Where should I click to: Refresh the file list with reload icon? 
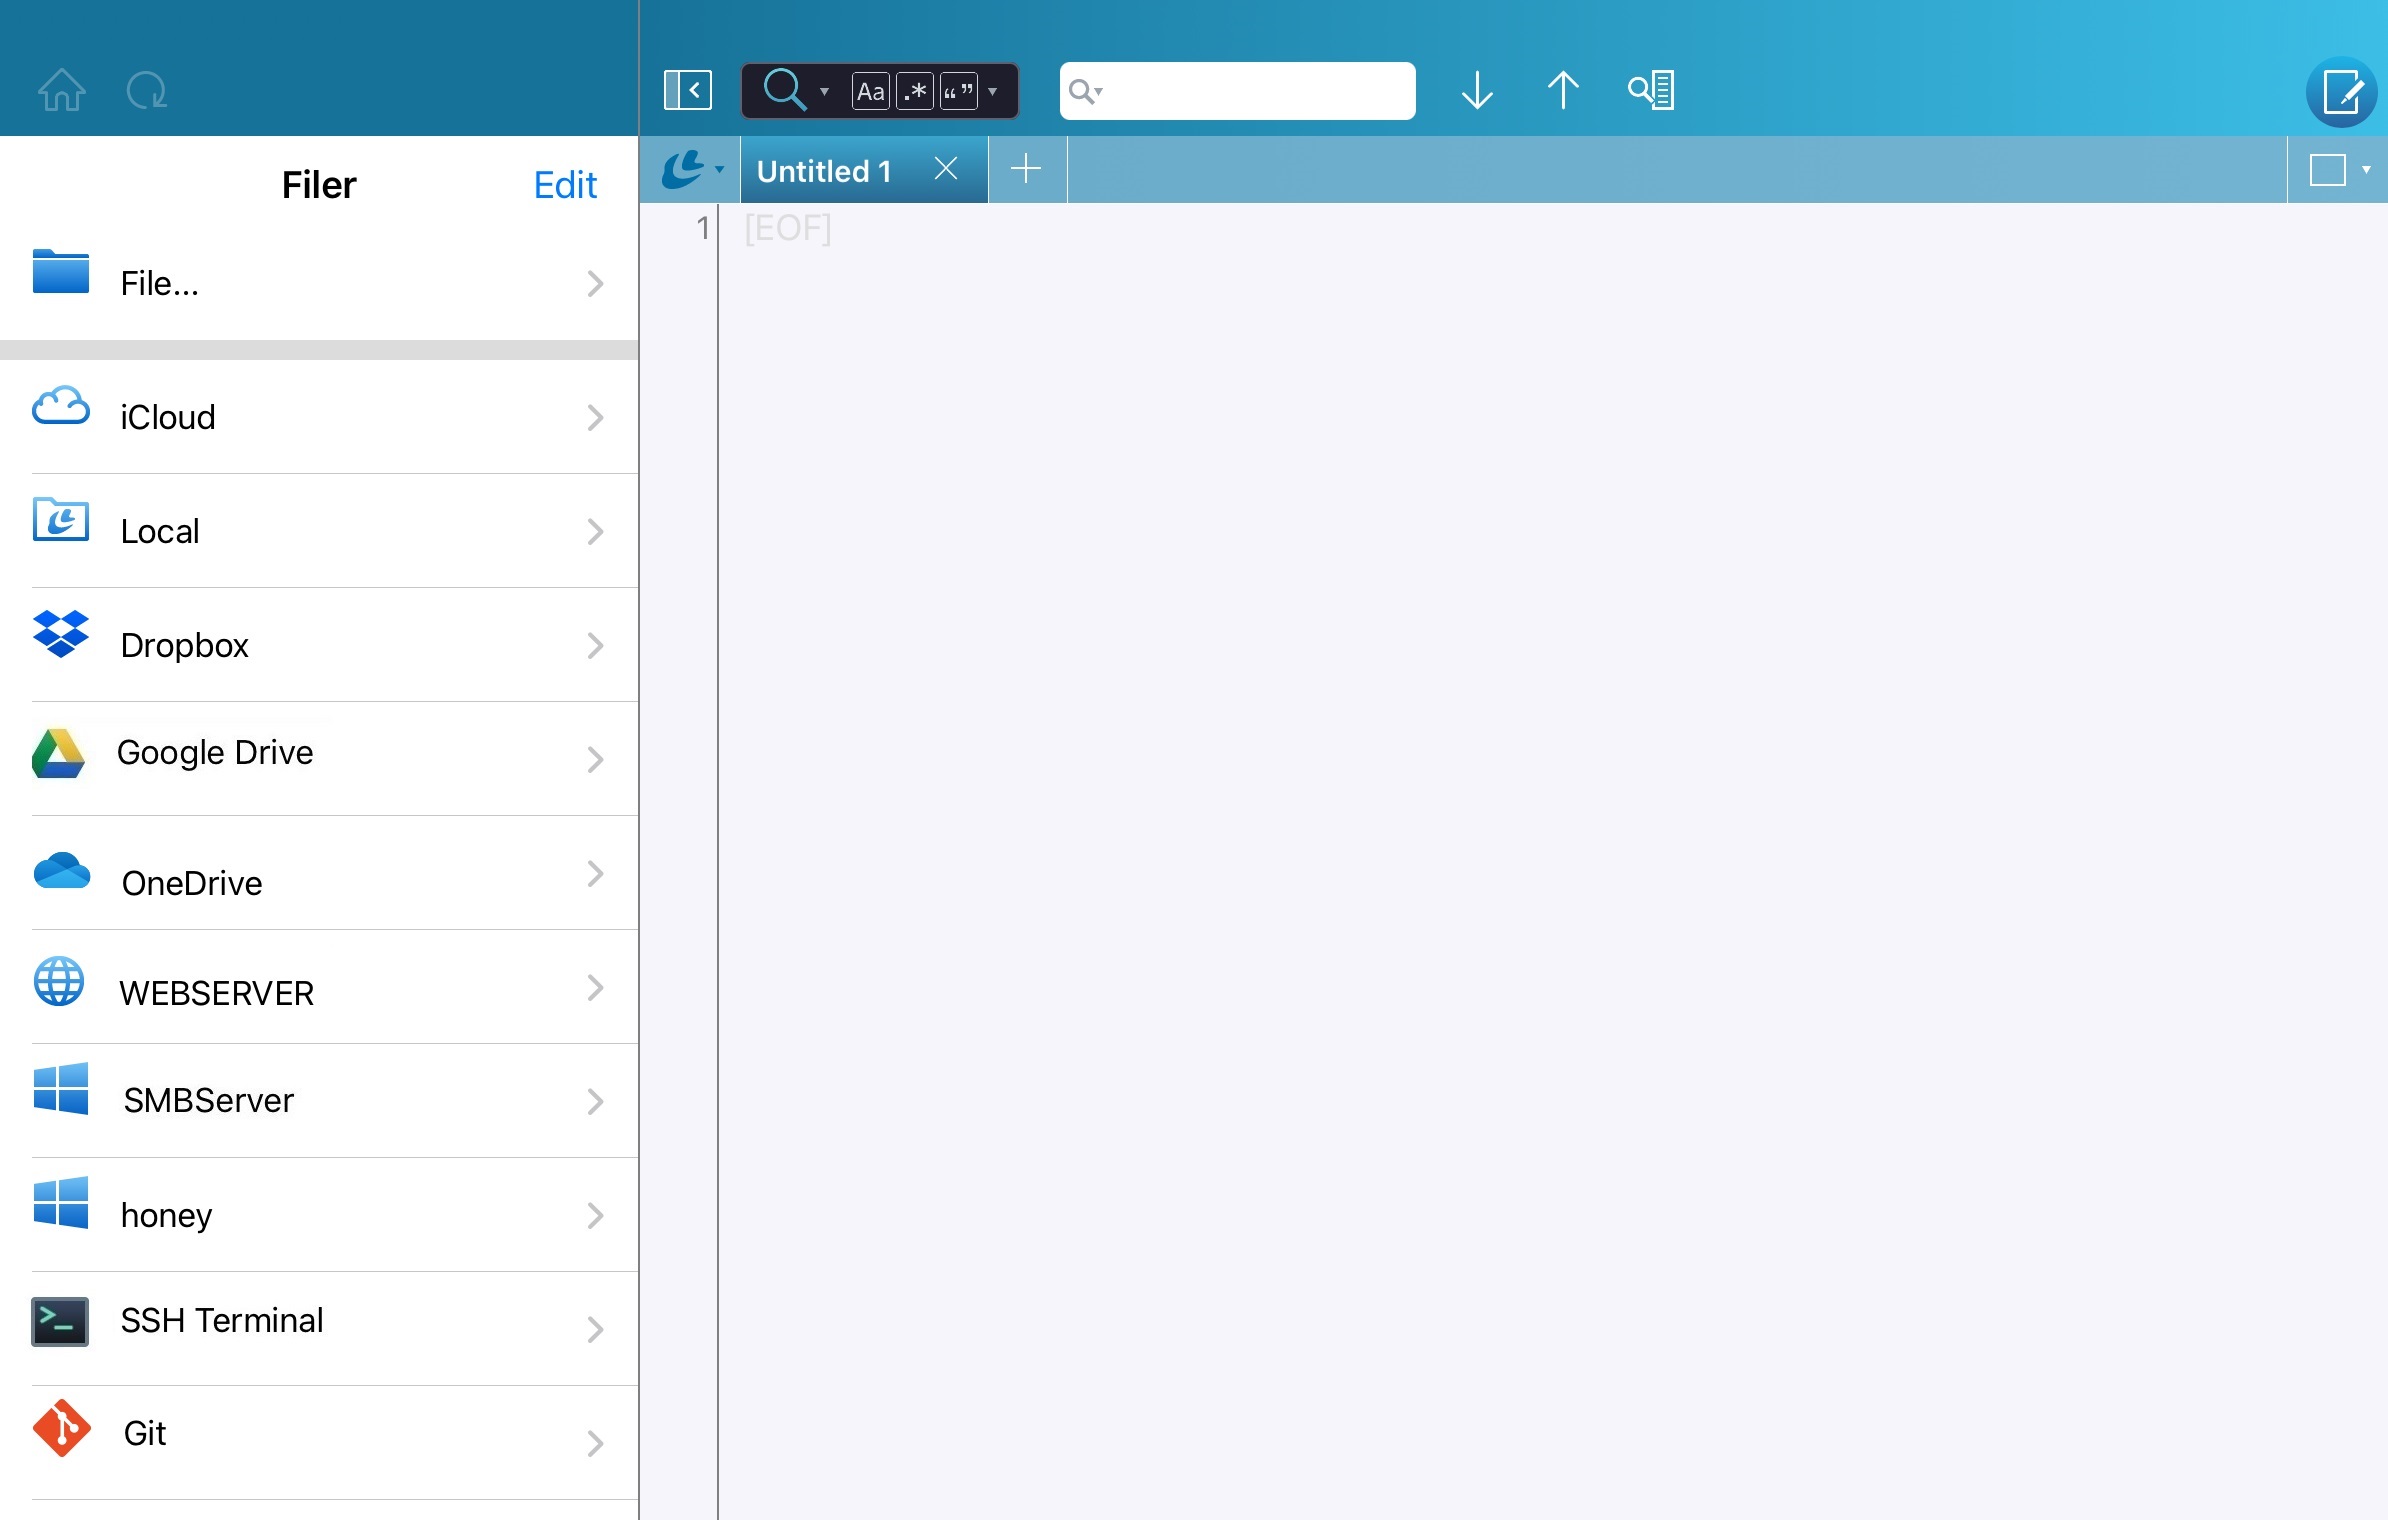tap(147, 91)
